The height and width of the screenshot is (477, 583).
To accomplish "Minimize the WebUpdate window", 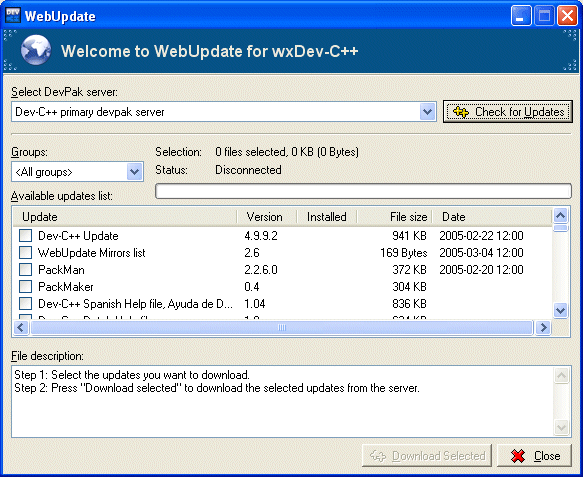I will 521,16.
